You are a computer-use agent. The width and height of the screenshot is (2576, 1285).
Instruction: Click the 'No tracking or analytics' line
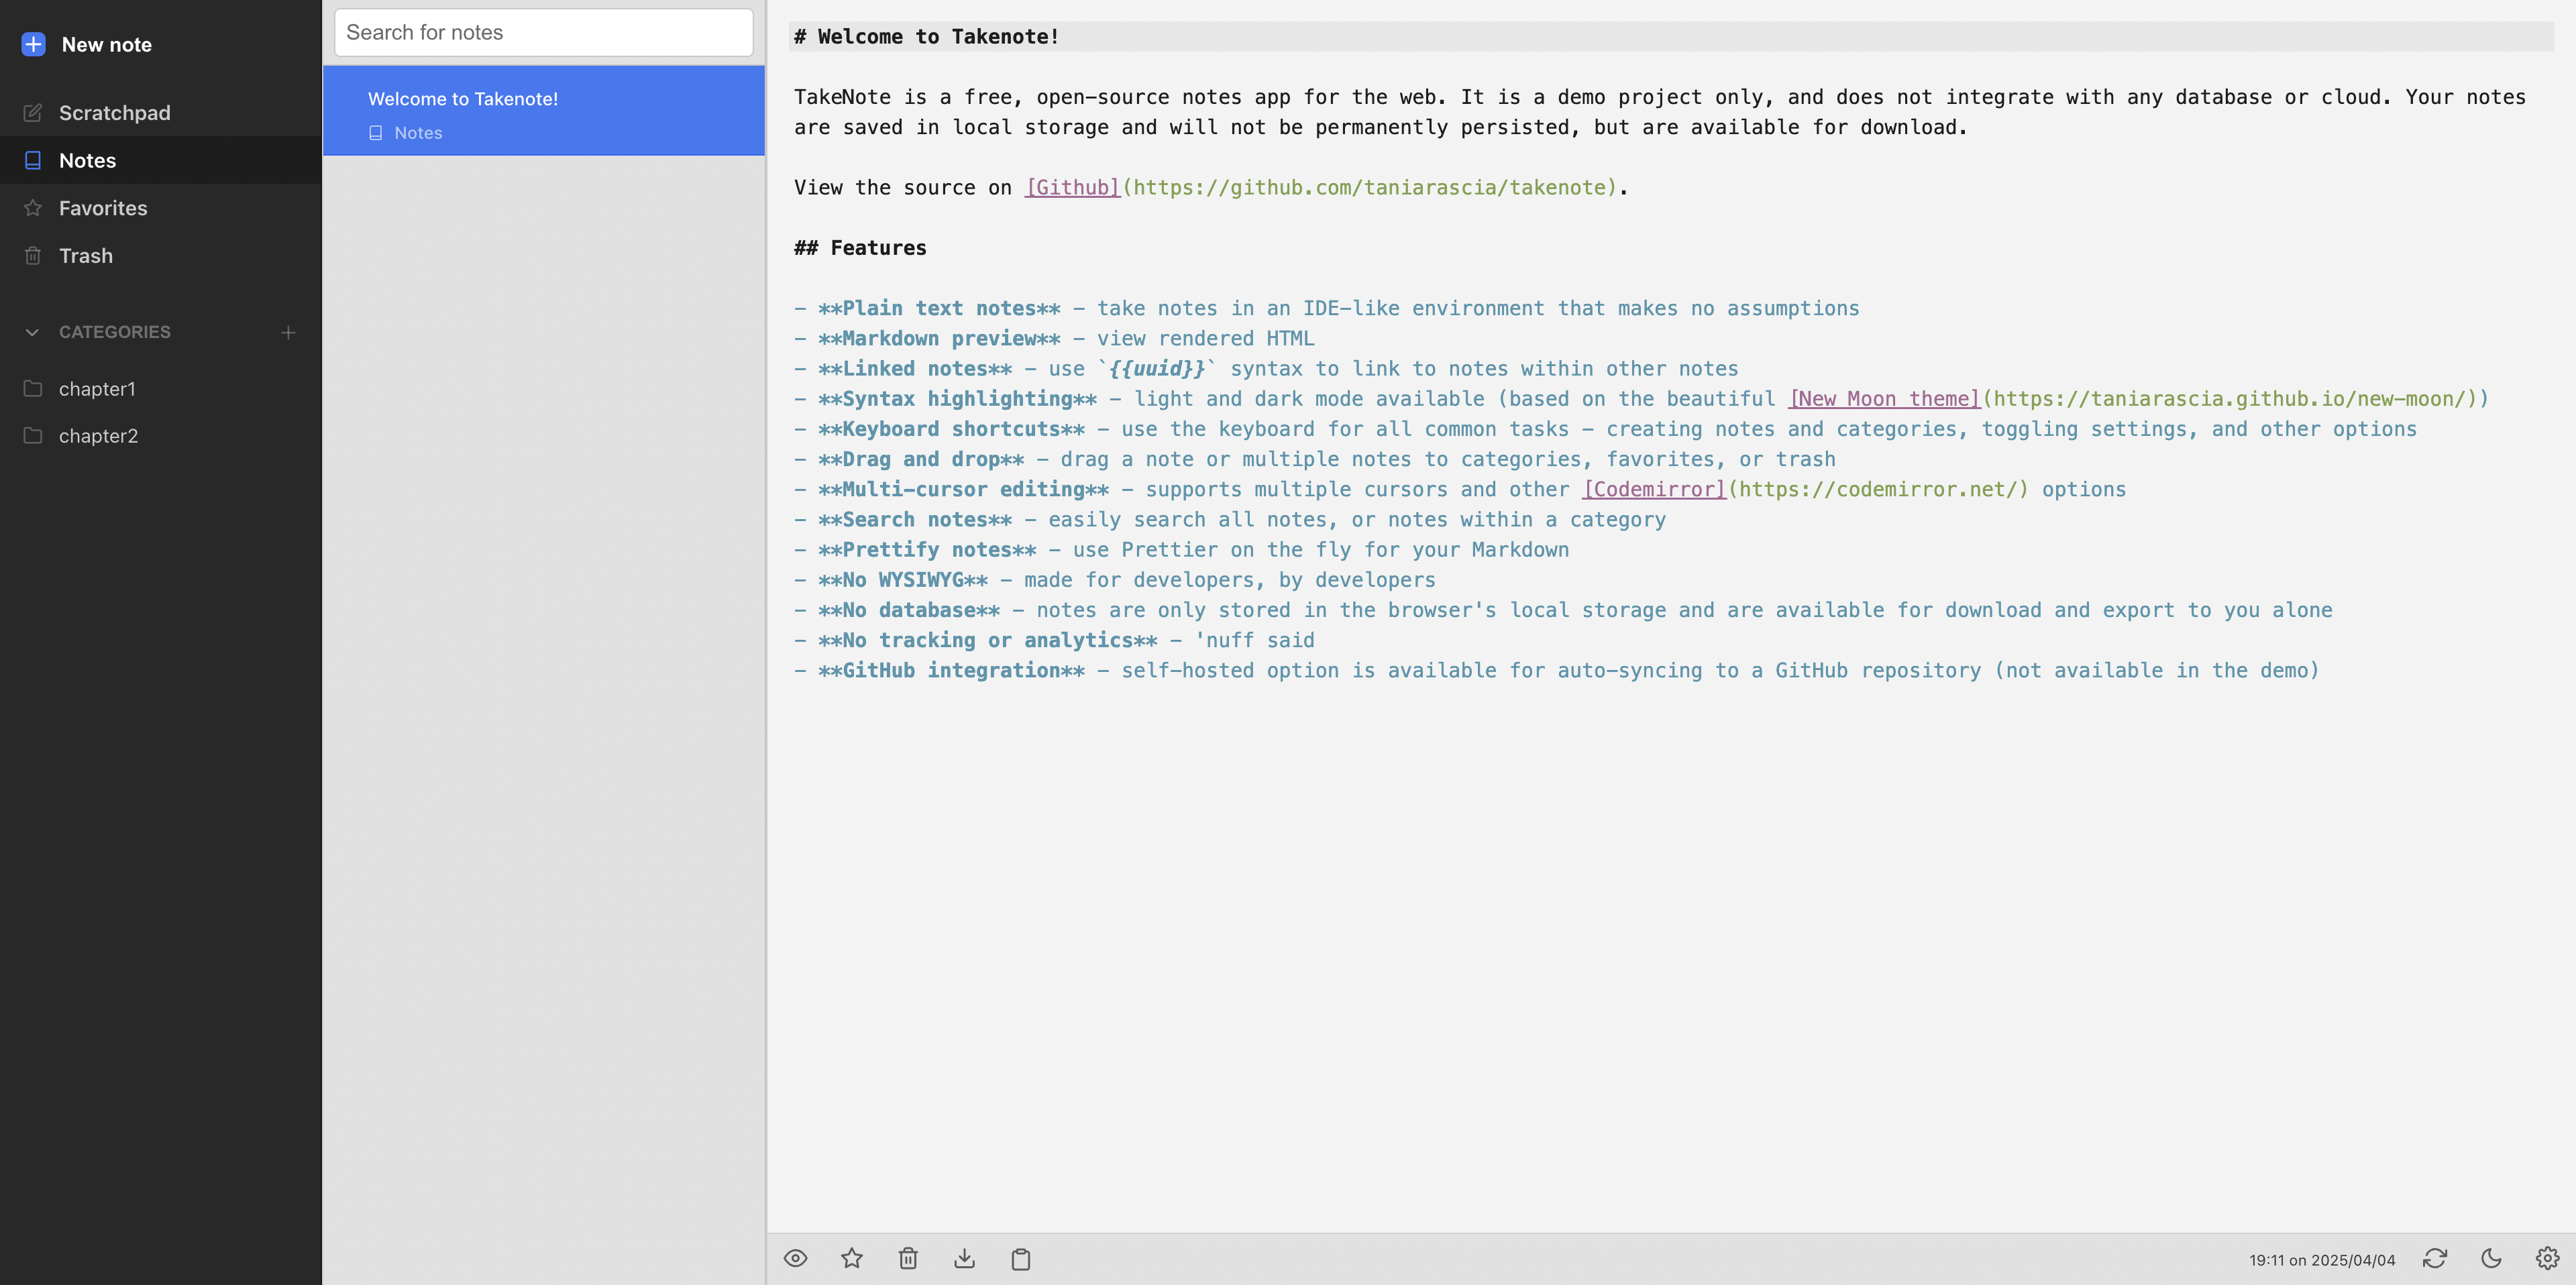click(1054, 640)
